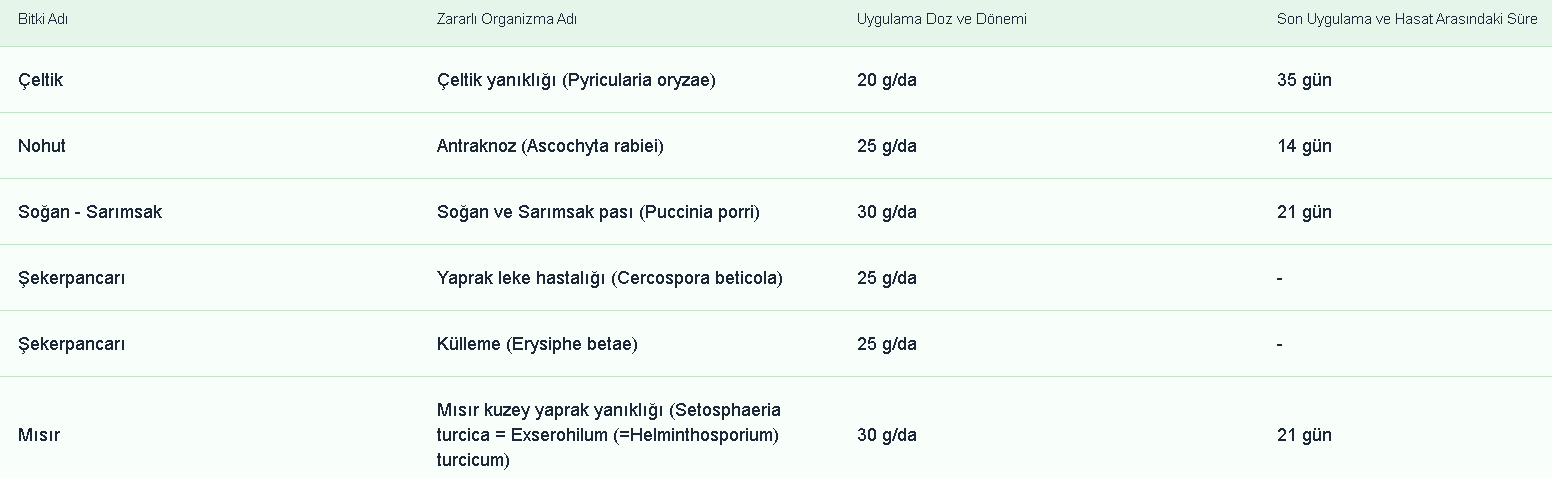Viewport: 1552px width, 478px height.
Task: Select the 14 gün harvest interval
Action: pyautogui.click(x=1304, y=146)
